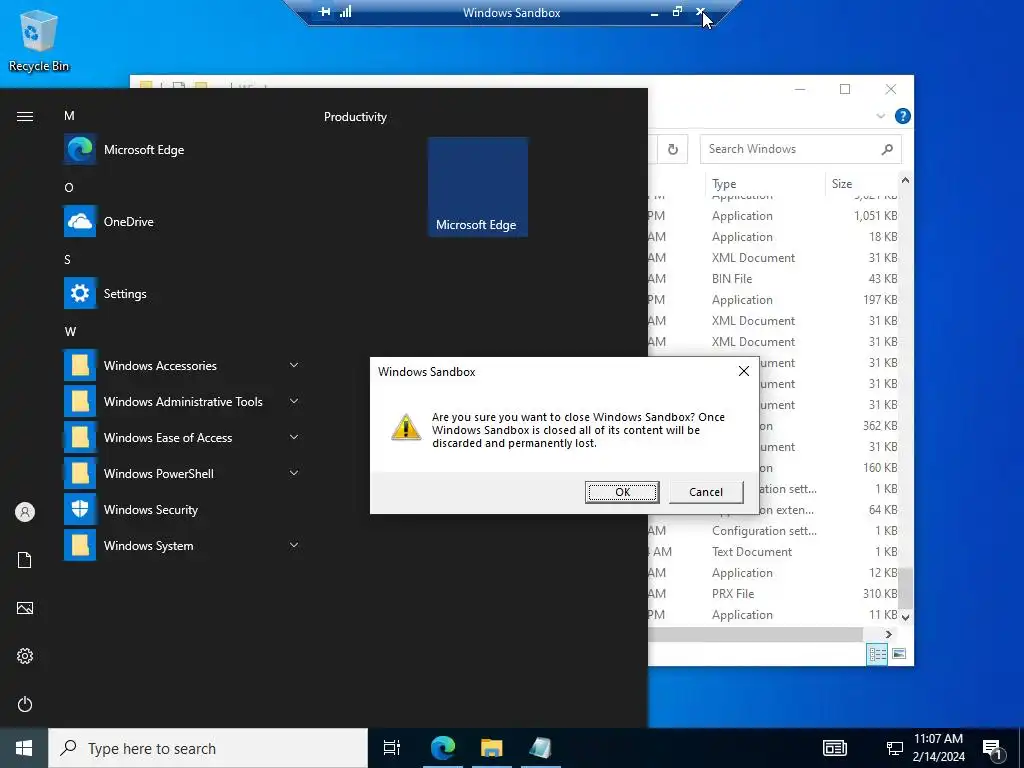The width and height of the screenshot is (1024, 768).
Task: Click the W letter heading in app list
Action: coord(71,331)
